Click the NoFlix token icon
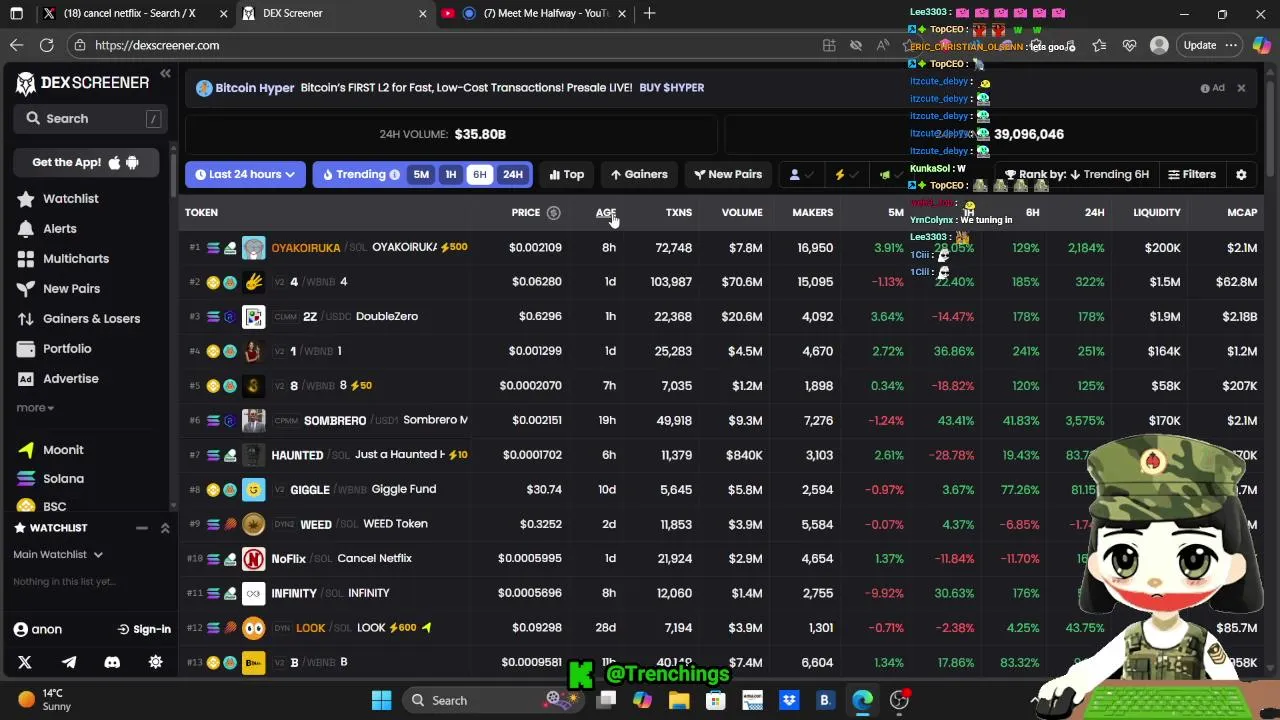Image resolution: width=1280 pixels, height=720 pixels. (254, 559)
